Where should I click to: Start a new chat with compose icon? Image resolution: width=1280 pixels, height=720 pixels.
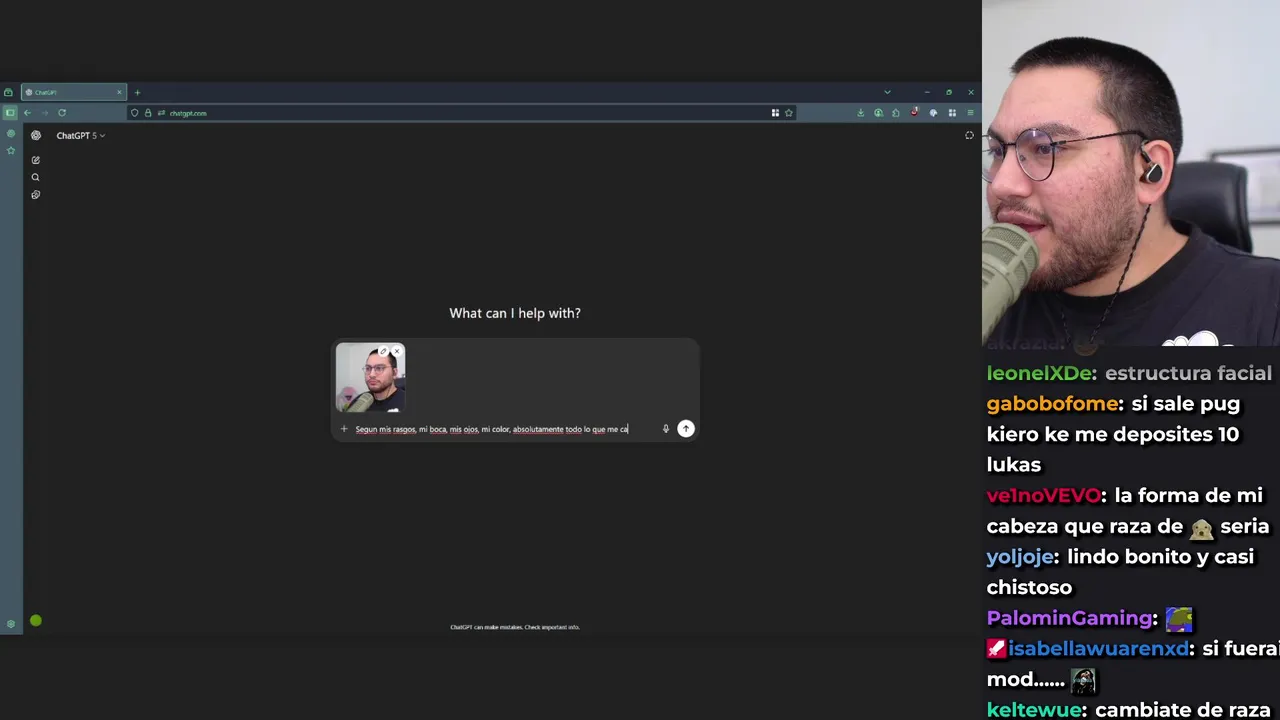(x=35, y=160)
